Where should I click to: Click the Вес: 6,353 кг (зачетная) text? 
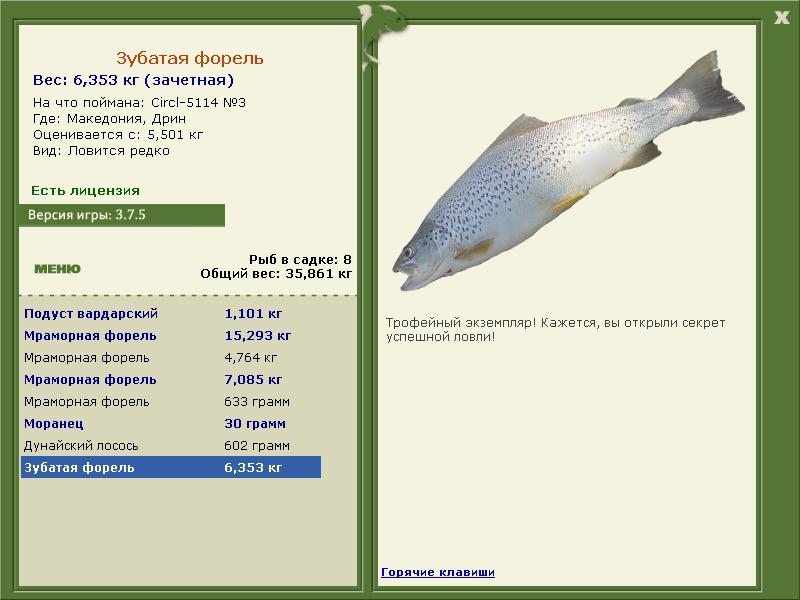click(x=133, y=80)
